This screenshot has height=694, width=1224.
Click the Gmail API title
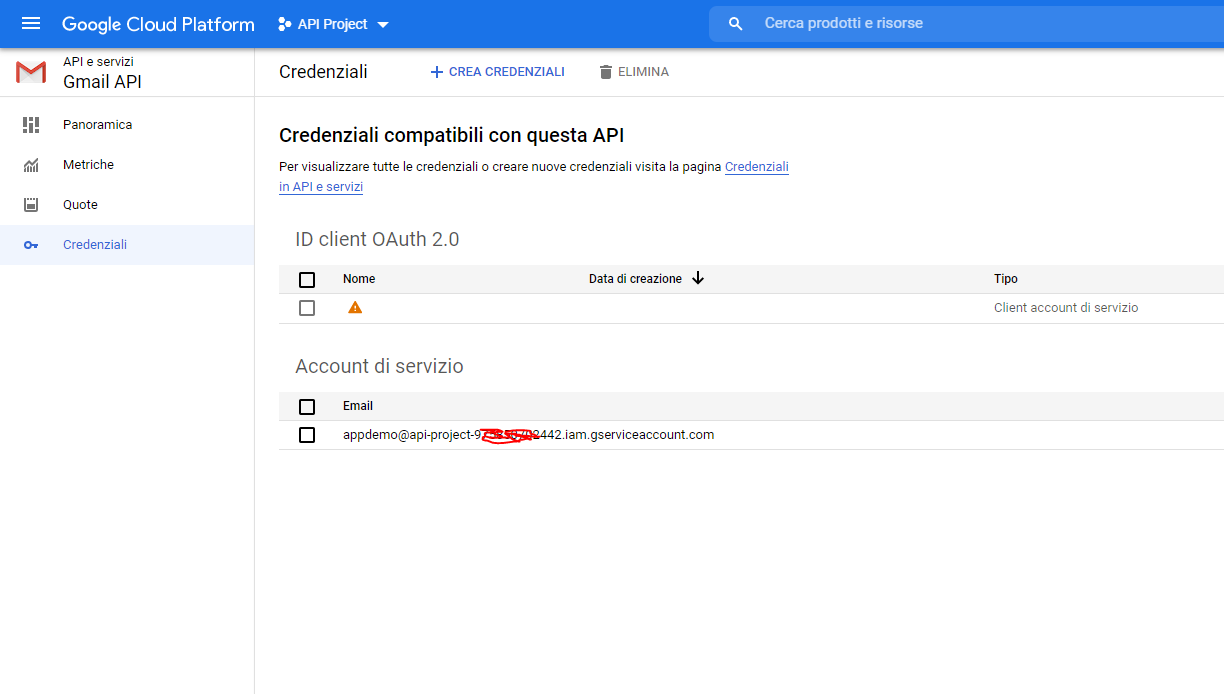(x=102, y=82)
